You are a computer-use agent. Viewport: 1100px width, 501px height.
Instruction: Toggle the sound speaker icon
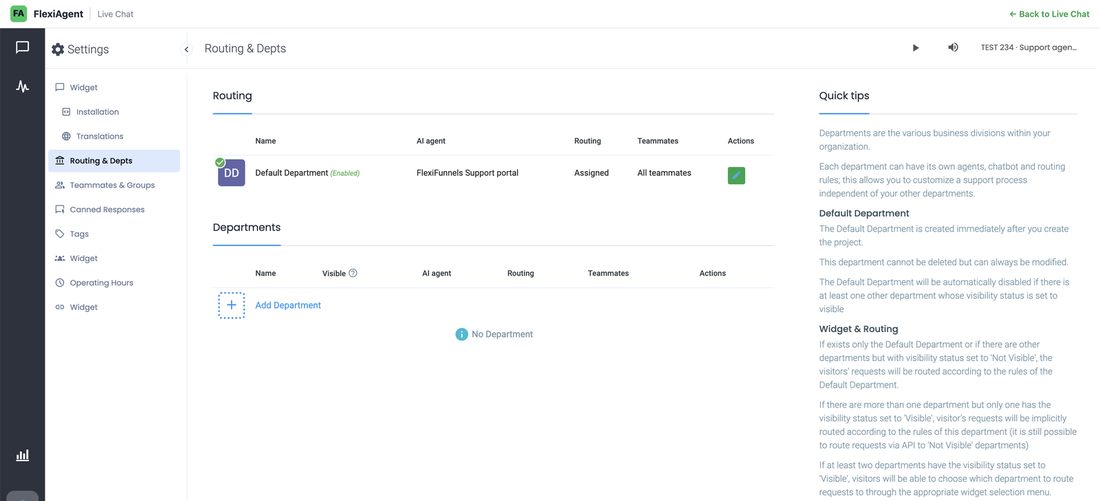point(953,48)
